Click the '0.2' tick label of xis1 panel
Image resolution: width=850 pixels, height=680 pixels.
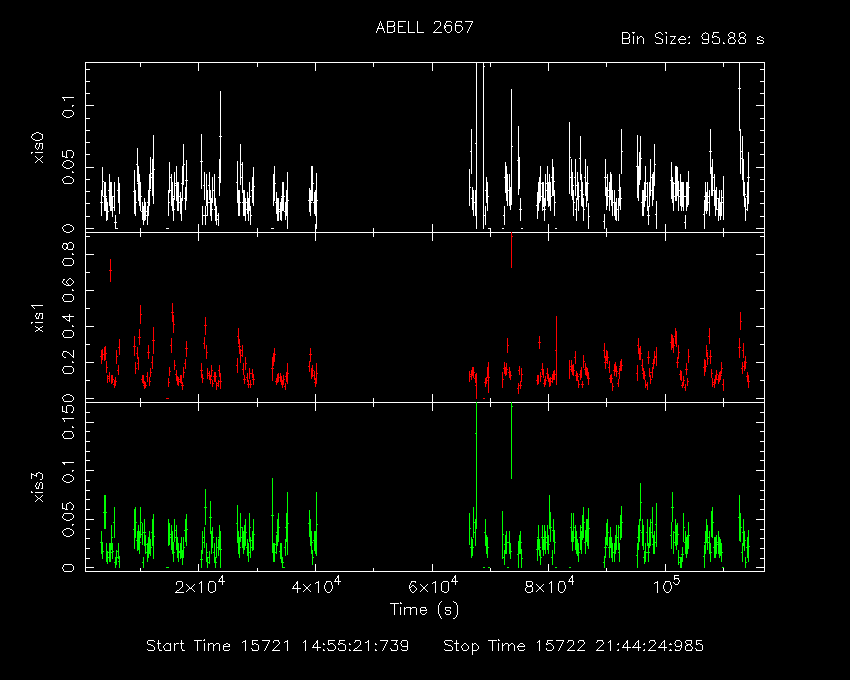click(68, 362)
